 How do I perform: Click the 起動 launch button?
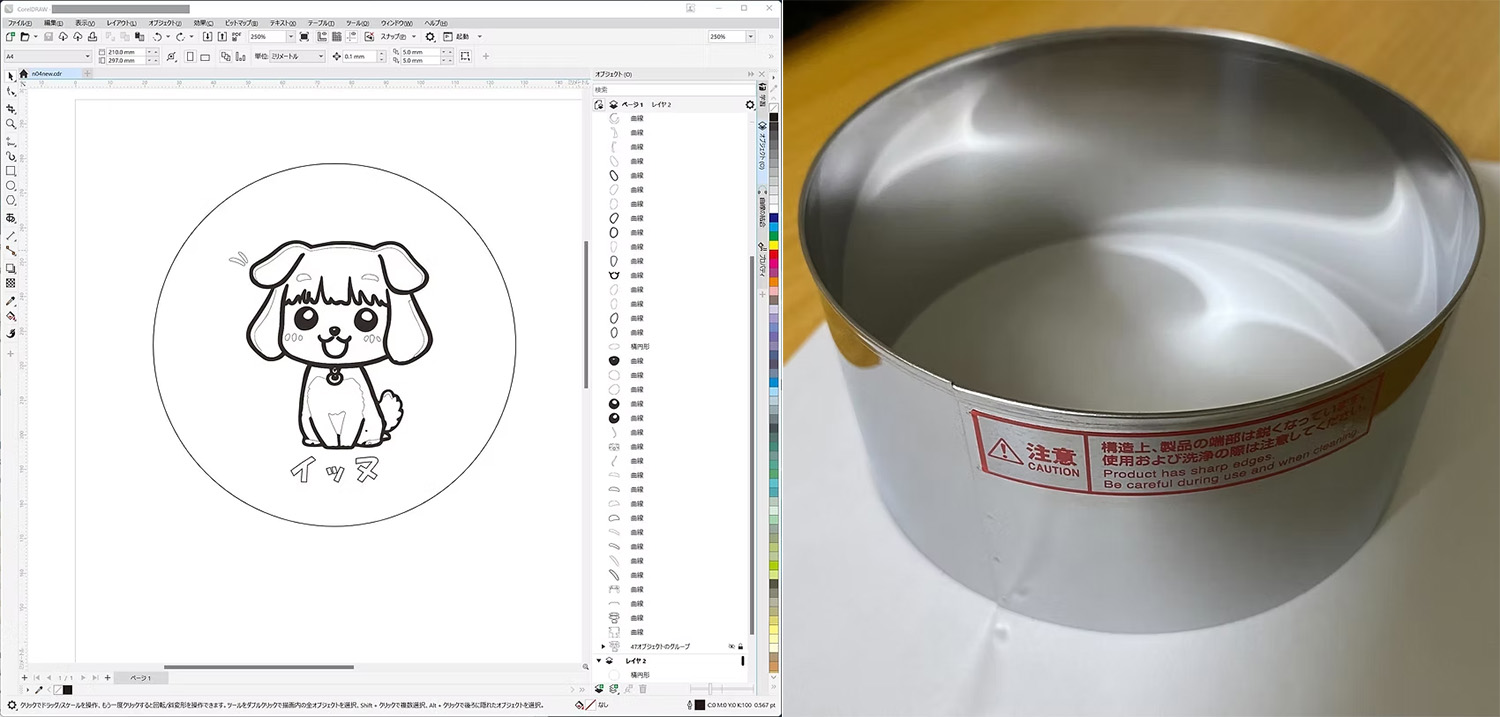tap(462, 37)
